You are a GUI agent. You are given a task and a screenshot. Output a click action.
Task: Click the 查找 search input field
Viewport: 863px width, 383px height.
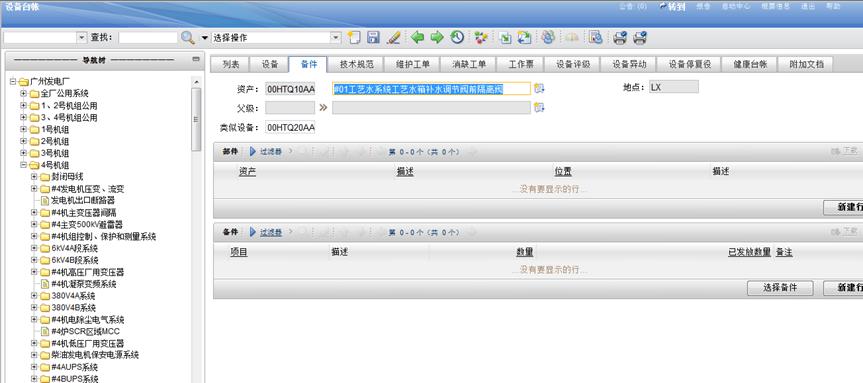point(148,37)
